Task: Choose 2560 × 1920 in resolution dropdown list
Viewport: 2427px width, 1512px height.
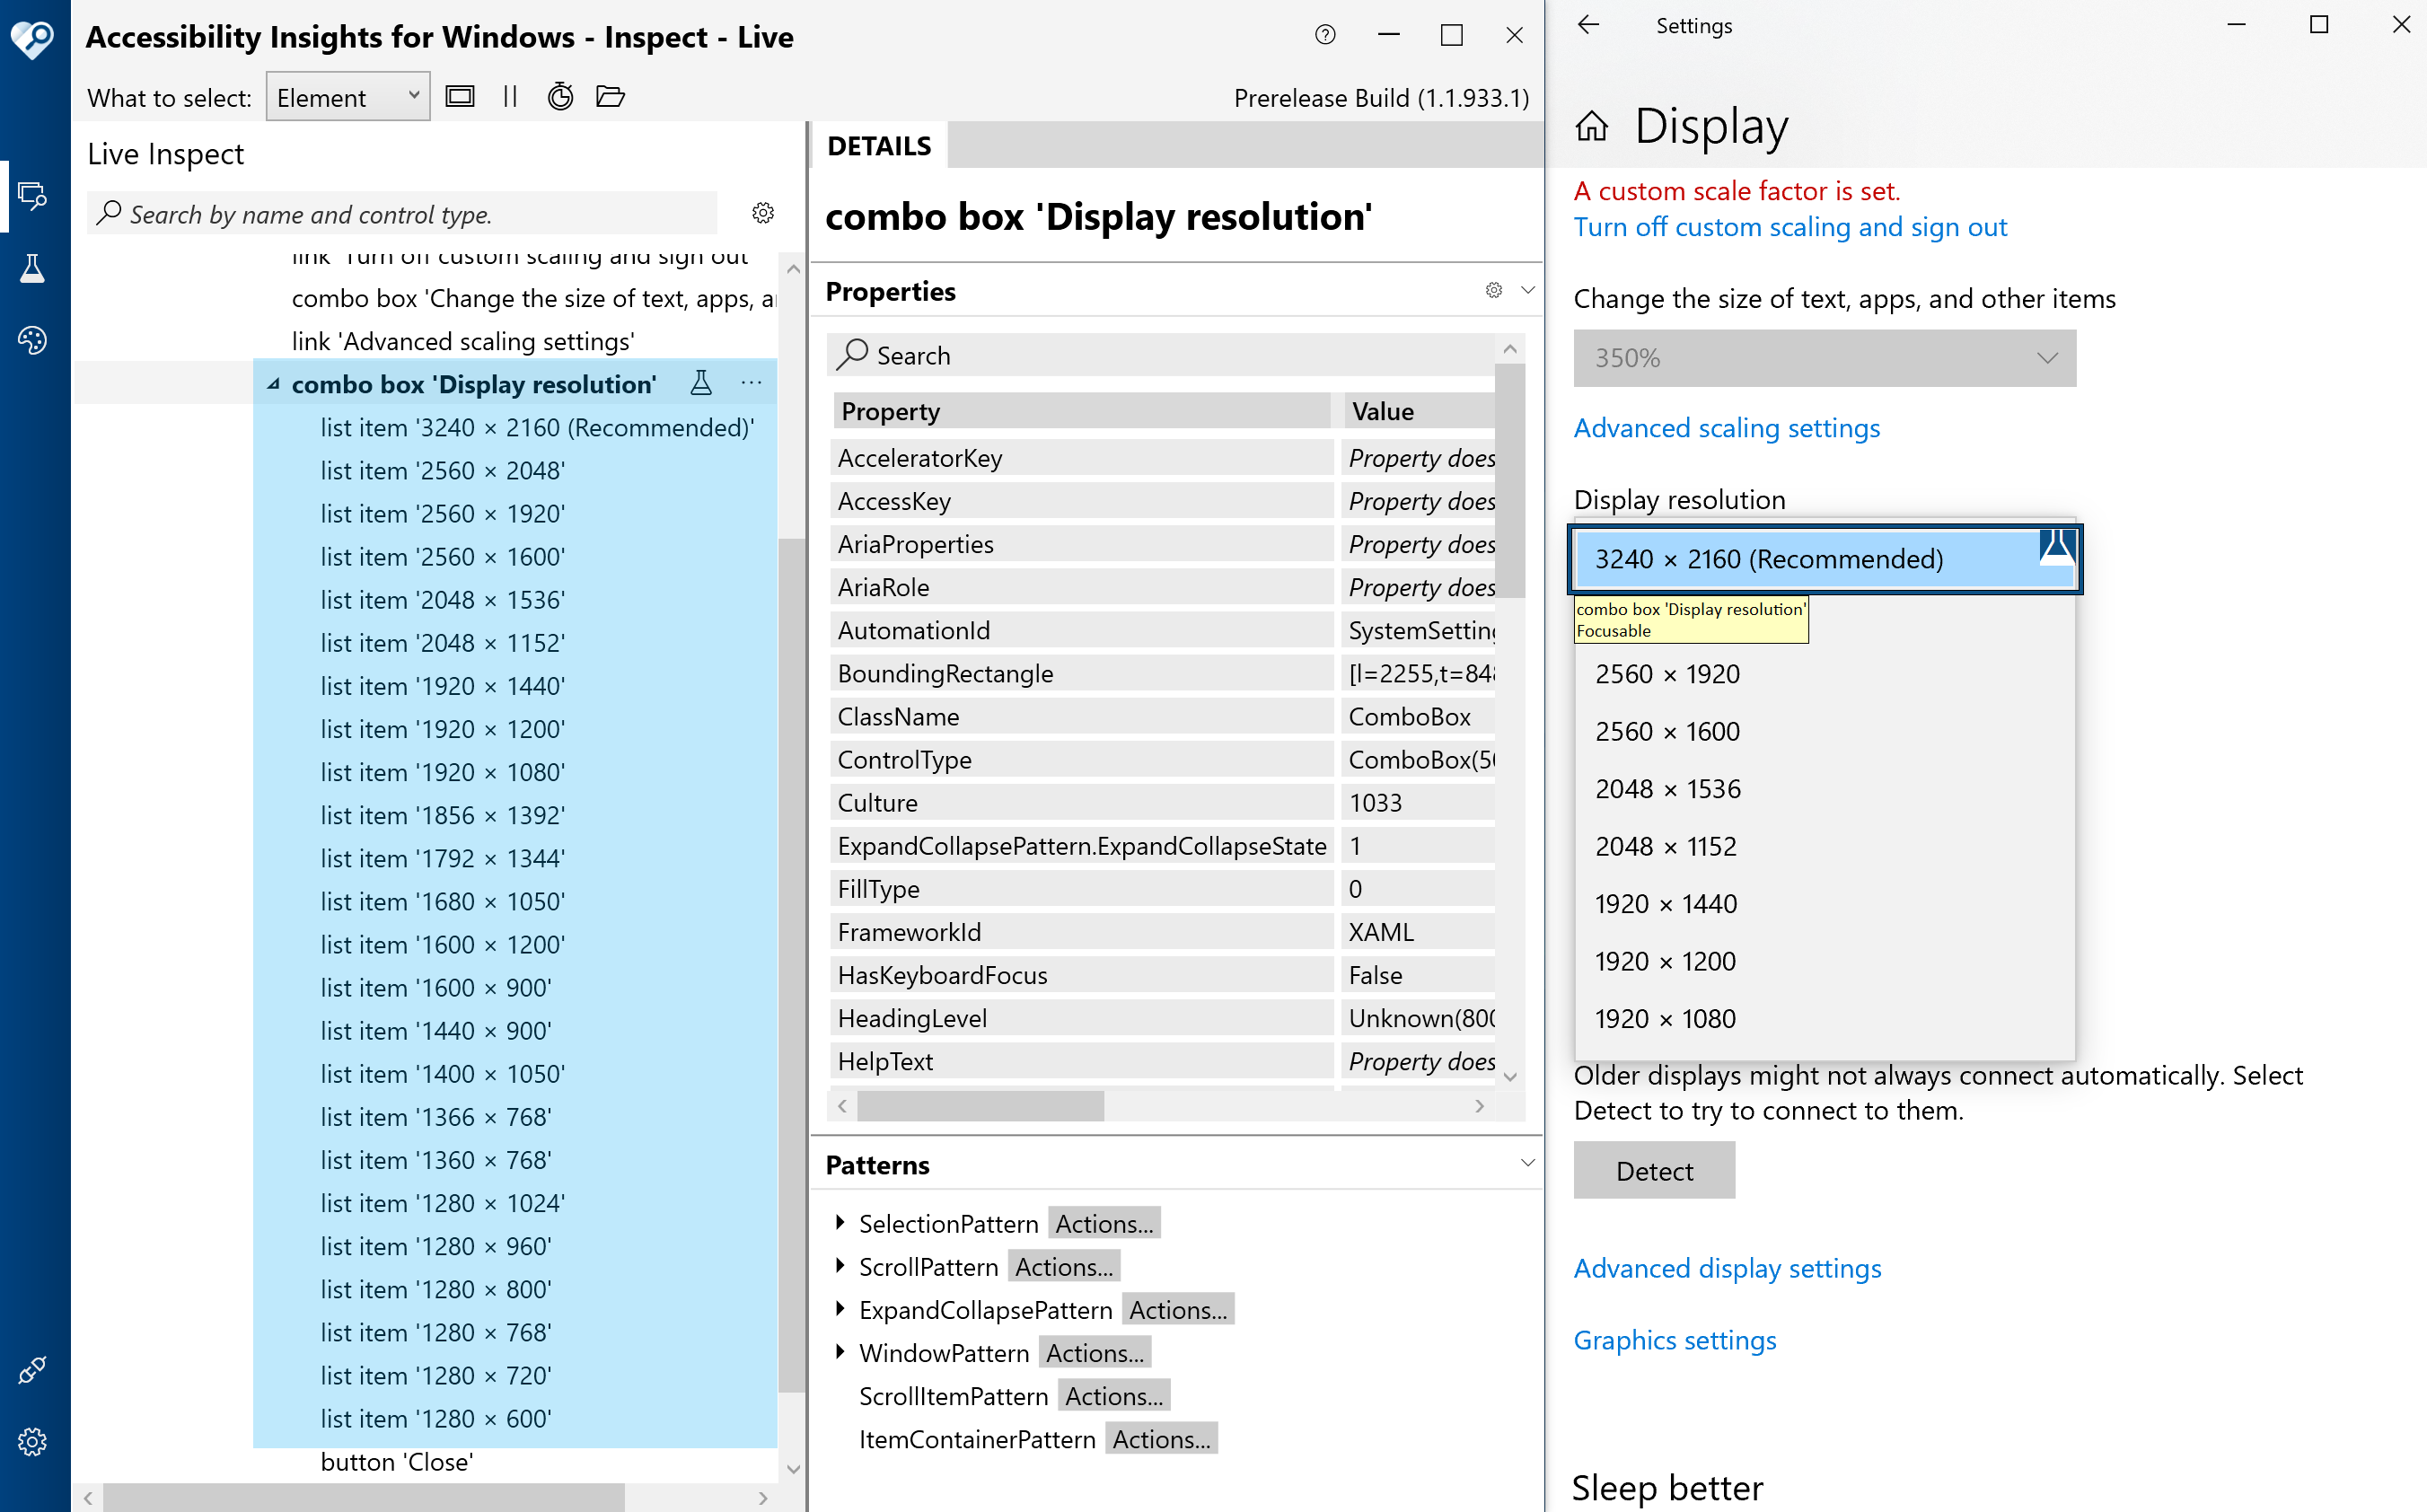Action: click(x=1825, y=674)
